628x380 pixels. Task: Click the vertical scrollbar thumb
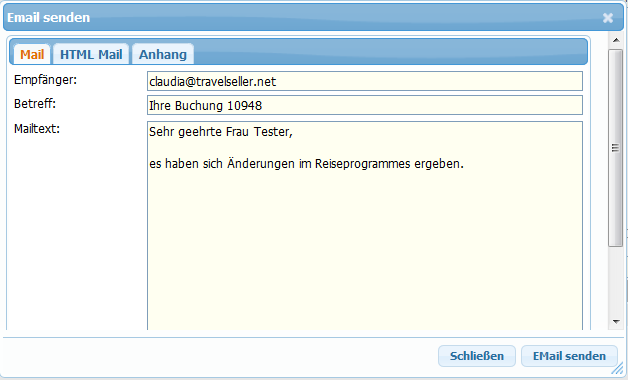616,148
